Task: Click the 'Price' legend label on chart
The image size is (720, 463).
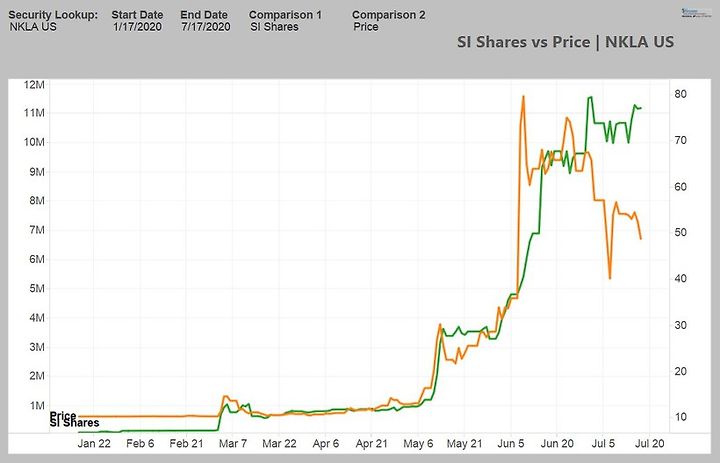Action: (63, 416)
